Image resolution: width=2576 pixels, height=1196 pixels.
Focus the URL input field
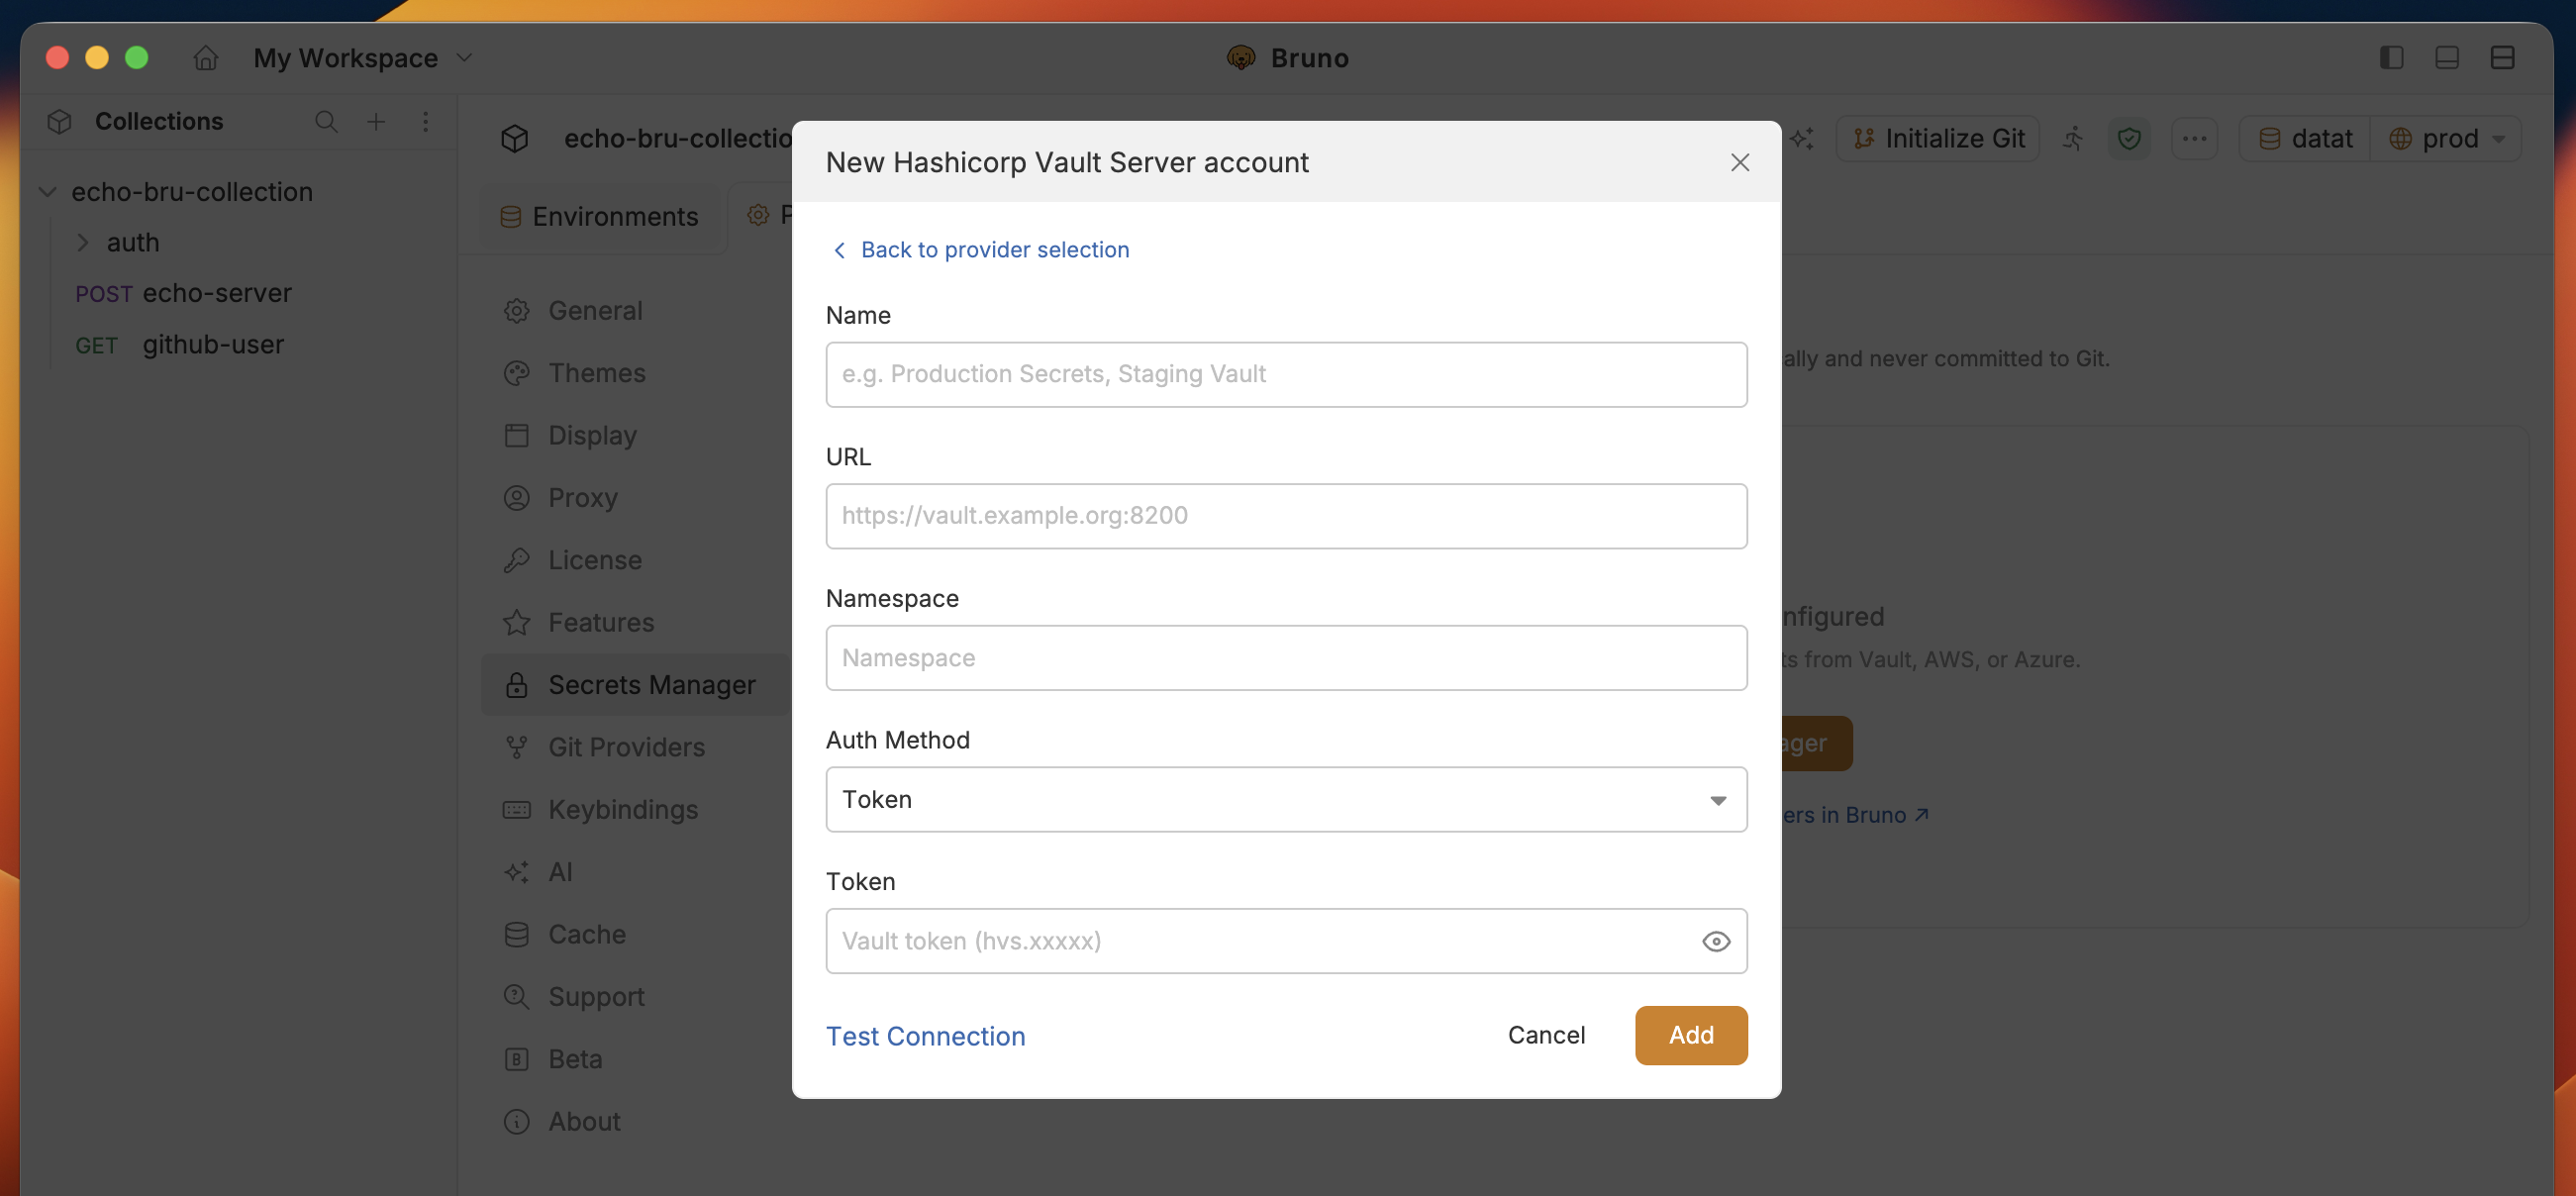(1286, 516)
